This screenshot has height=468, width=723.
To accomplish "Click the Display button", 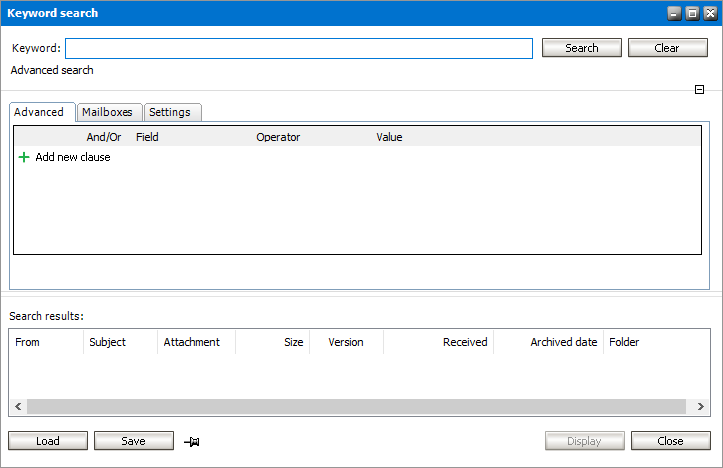I will click(585, 441).
